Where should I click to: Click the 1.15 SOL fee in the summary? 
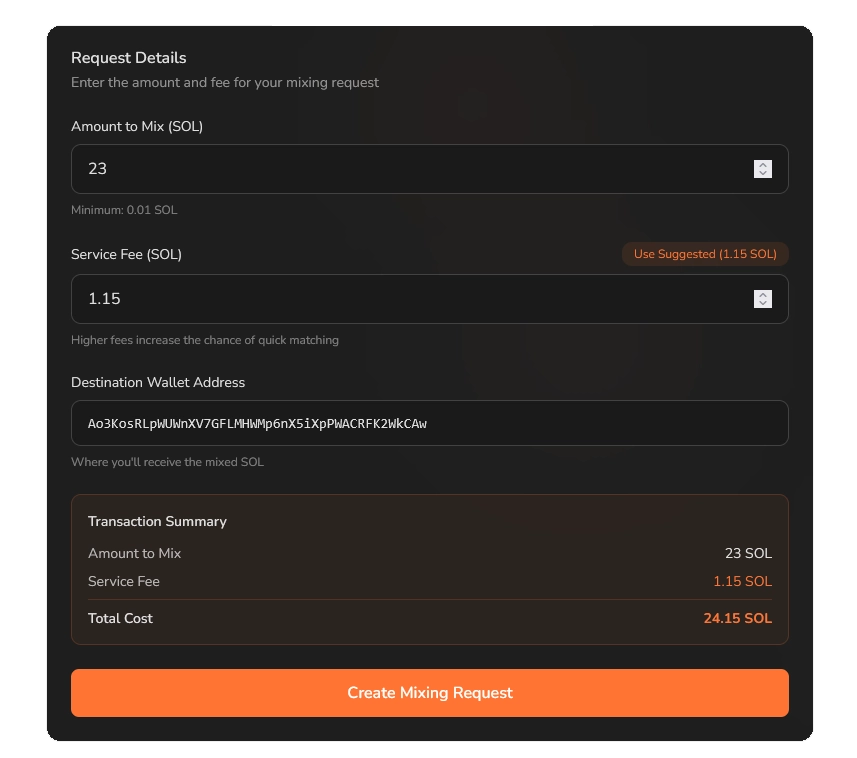(x=742, y=581)
